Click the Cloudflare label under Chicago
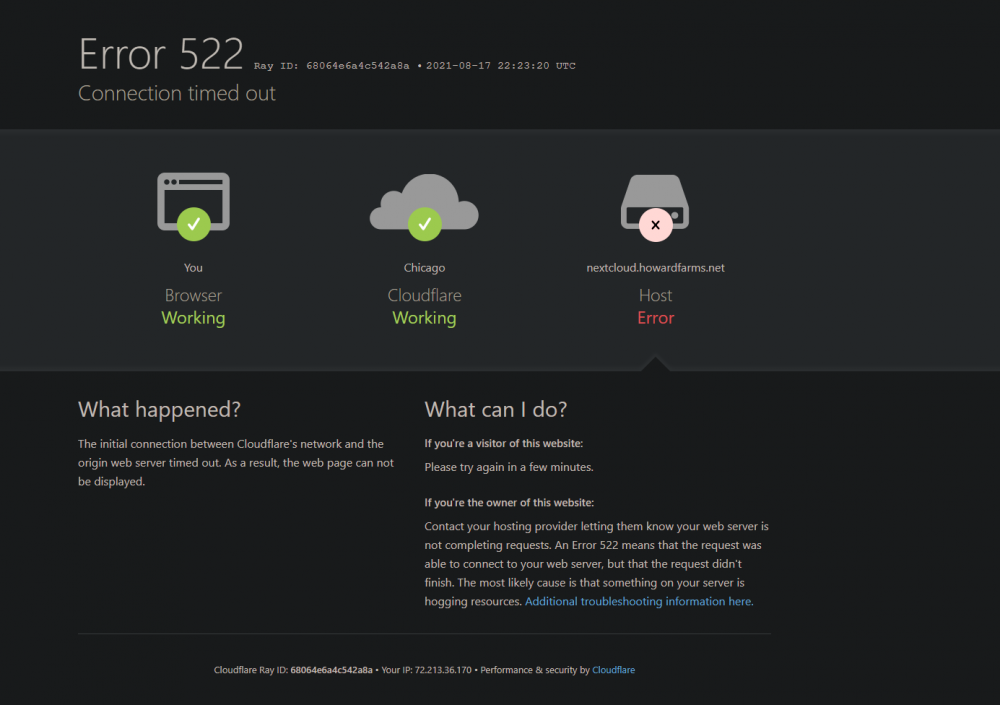The image size is (1000, 705). [x=424, y=295]
